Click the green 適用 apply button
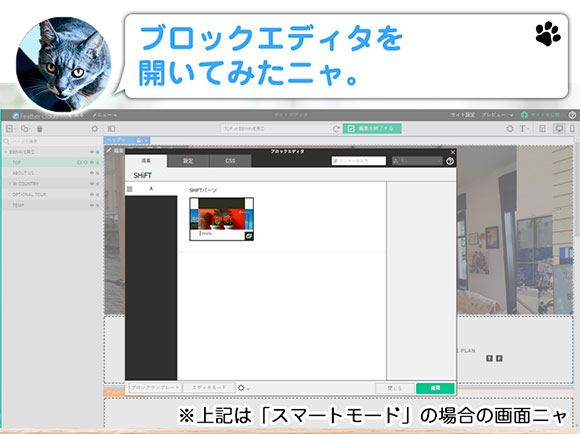Screen dimensions: 580x434 [435, 388]
